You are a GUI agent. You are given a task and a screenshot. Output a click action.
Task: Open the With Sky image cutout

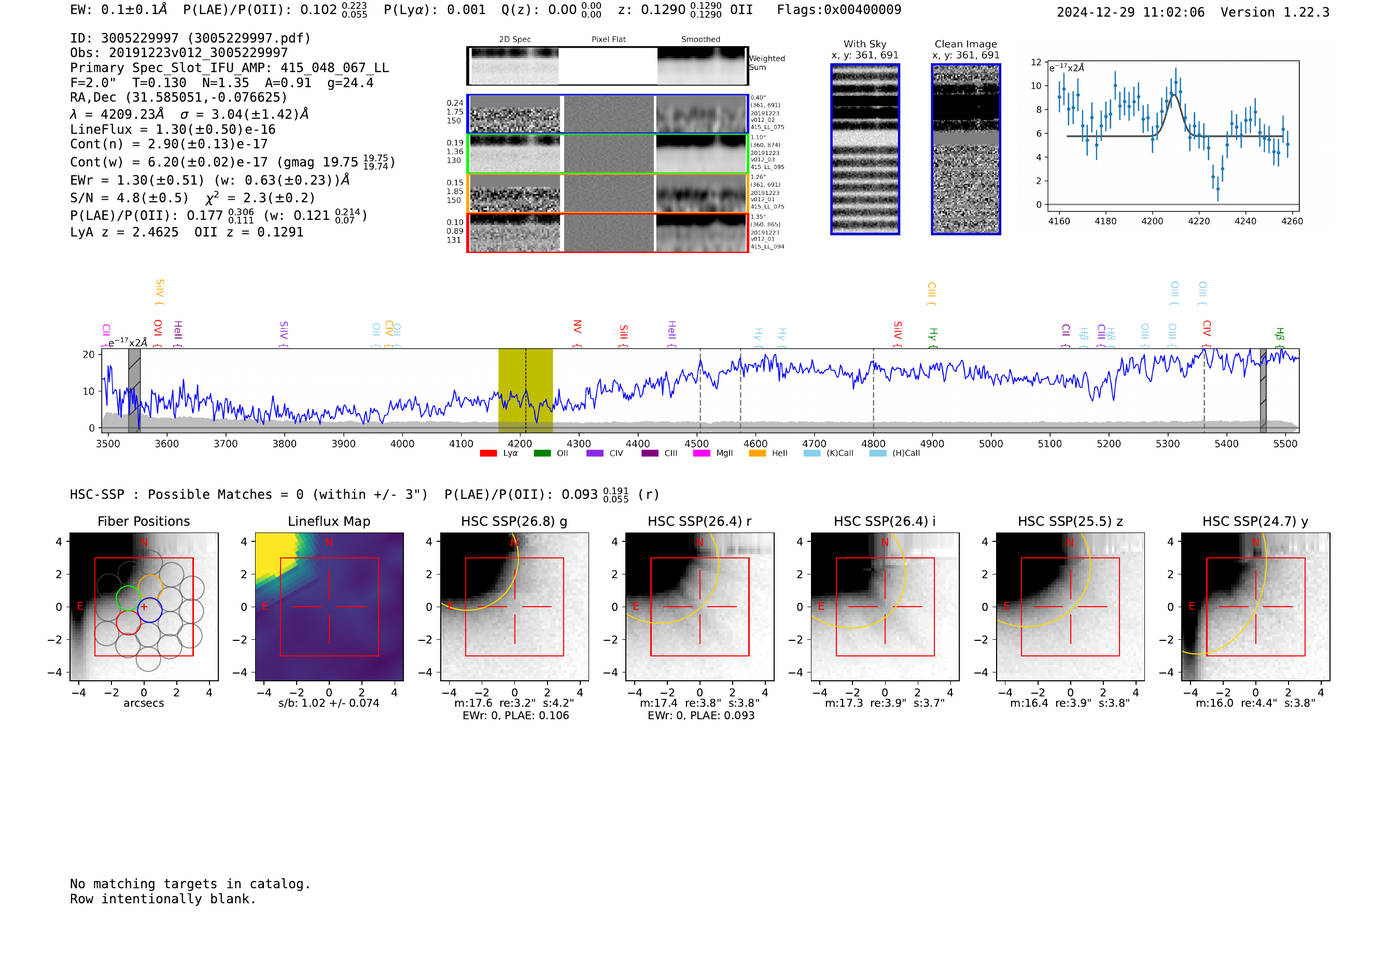865,149
